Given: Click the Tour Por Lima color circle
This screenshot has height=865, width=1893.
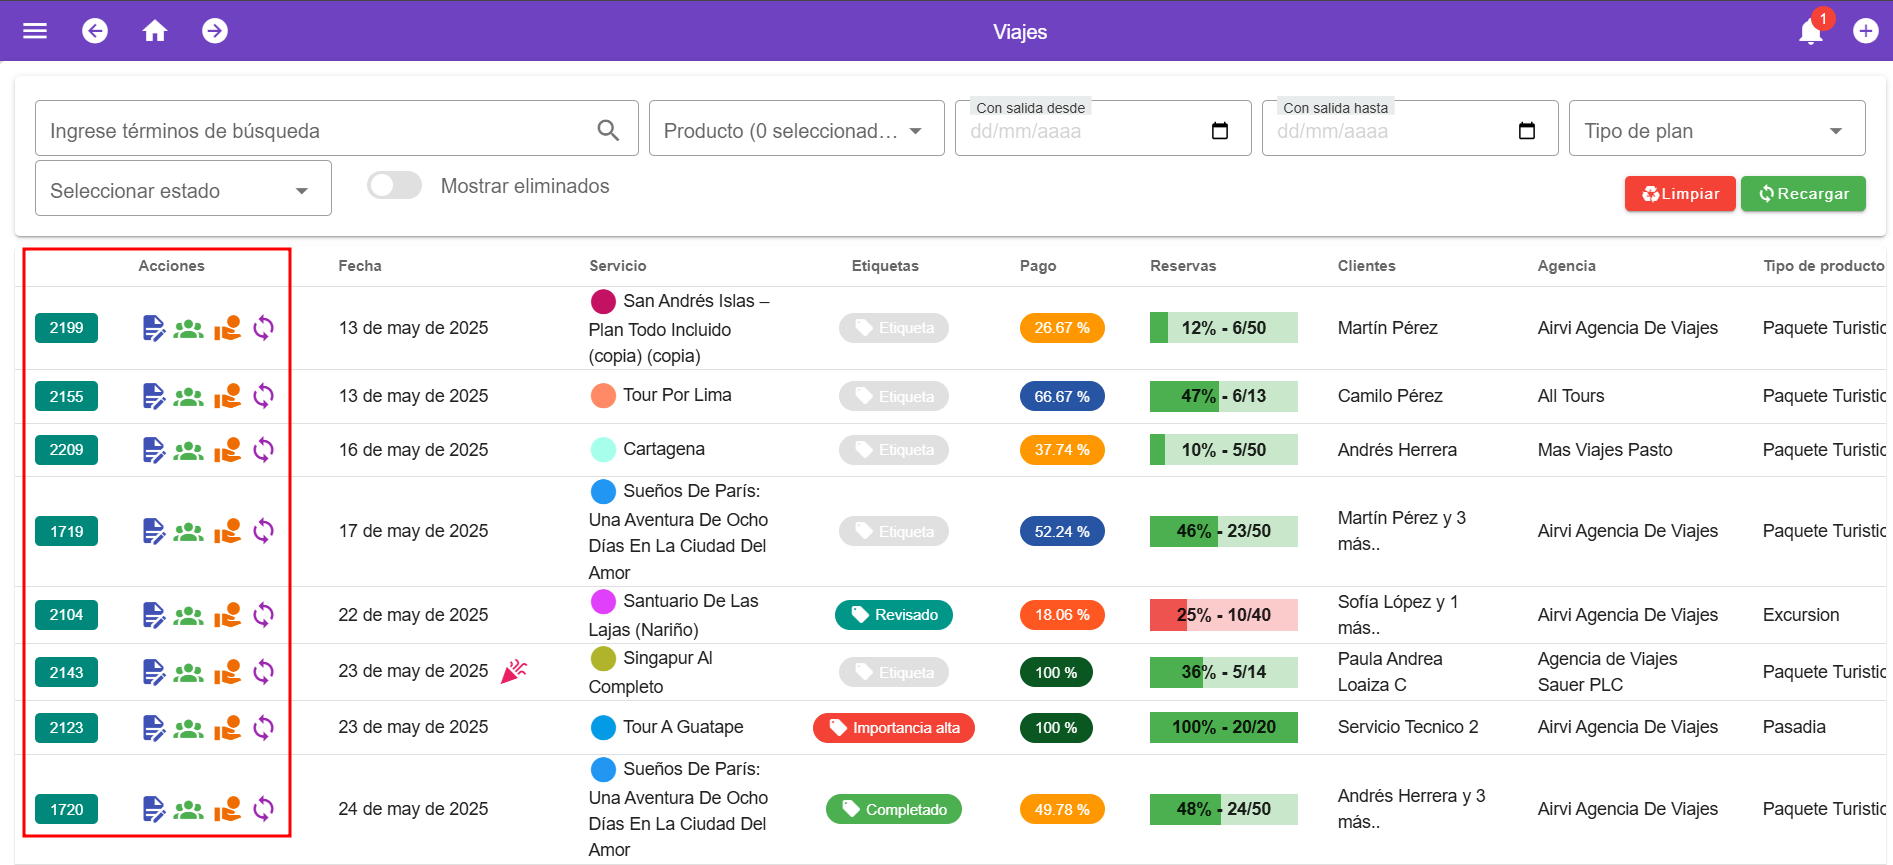Looking at the screenshot, I should pyautogui.click(x=603, y=396).
